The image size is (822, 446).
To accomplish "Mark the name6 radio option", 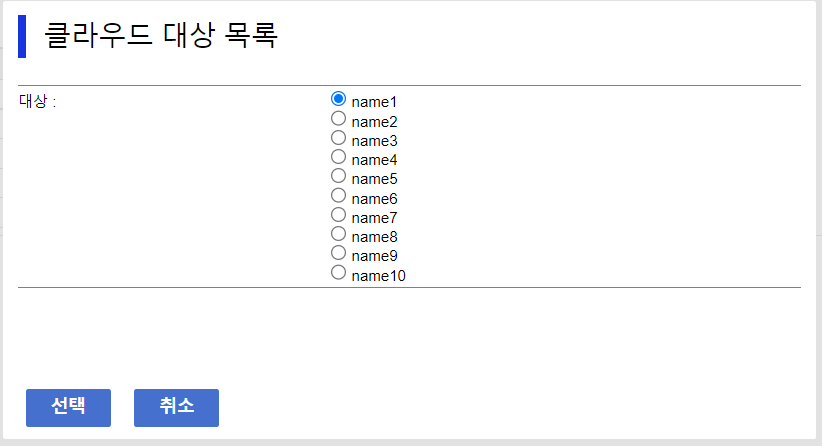I will click(x=338, y=195).
